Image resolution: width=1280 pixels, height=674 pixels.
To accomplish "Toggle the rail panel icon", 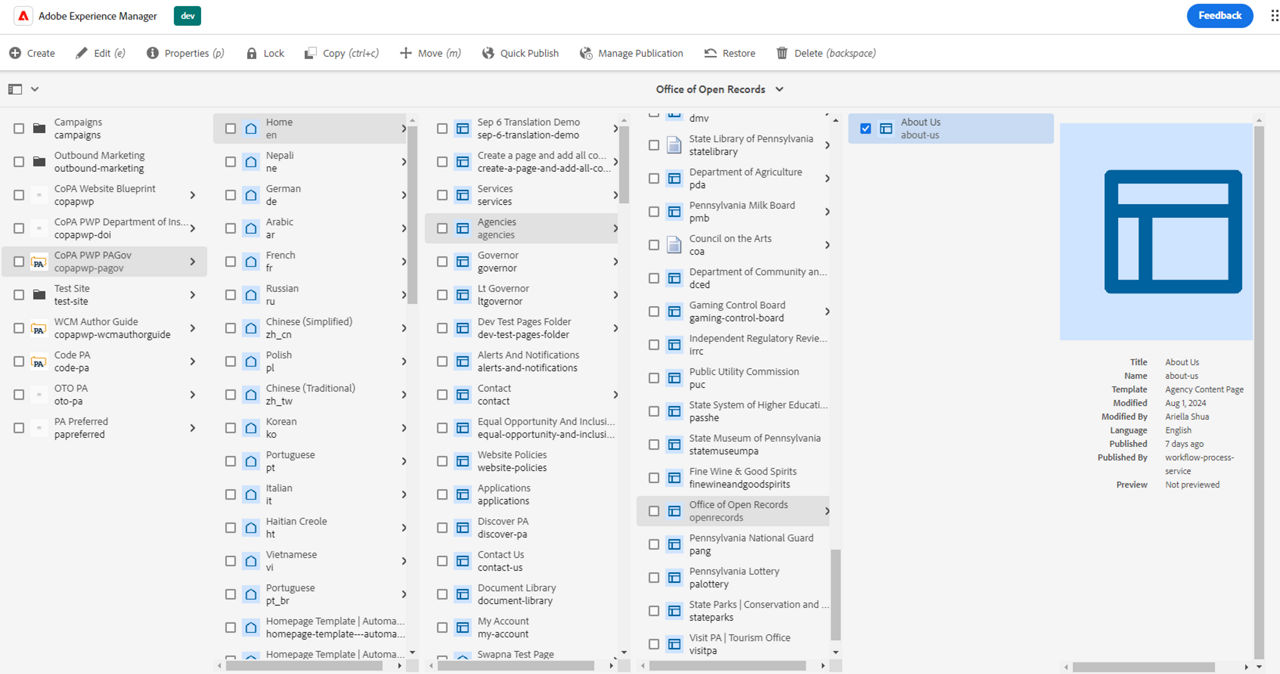I will pos(15,89).
